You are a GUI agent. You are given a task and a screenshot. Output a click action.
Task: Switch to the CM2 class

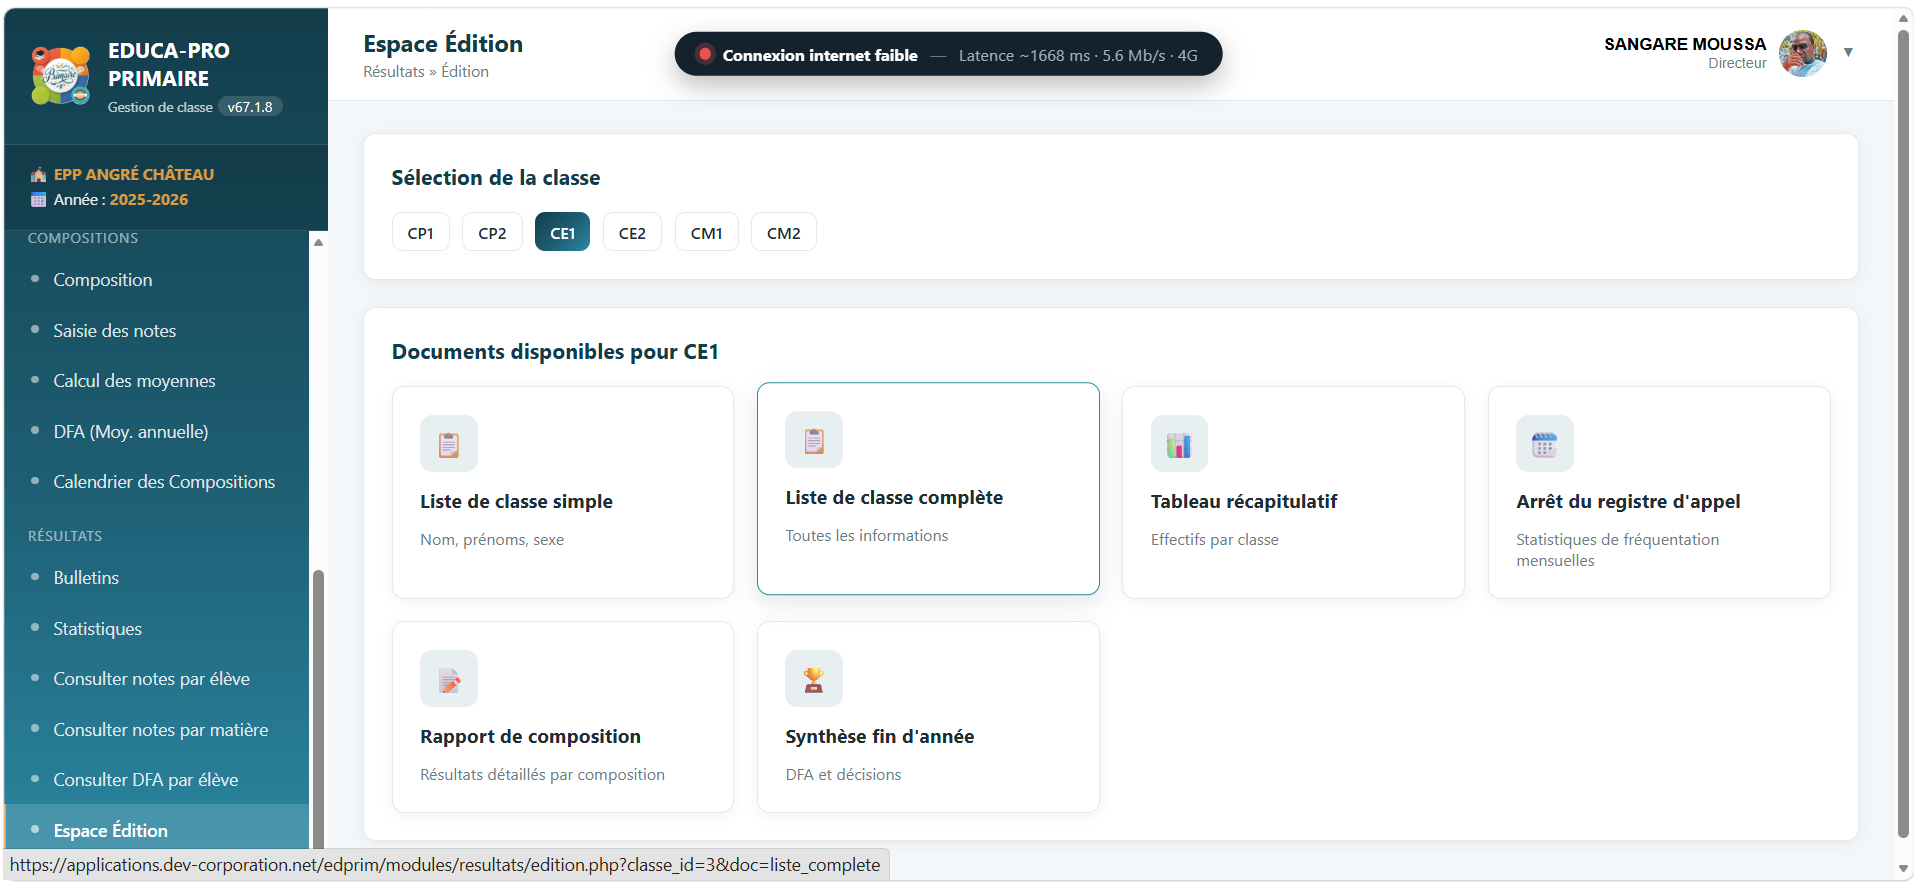[x=784, y=232]
